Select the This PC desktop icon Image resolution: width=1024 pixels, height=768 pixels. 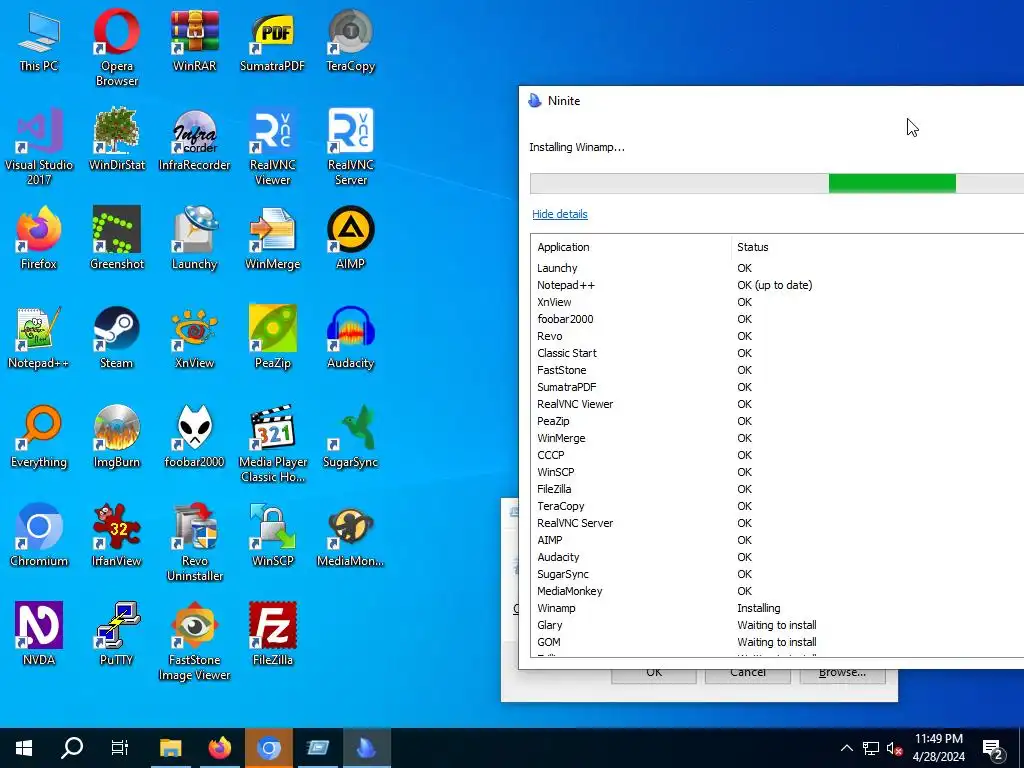[39, 40]
